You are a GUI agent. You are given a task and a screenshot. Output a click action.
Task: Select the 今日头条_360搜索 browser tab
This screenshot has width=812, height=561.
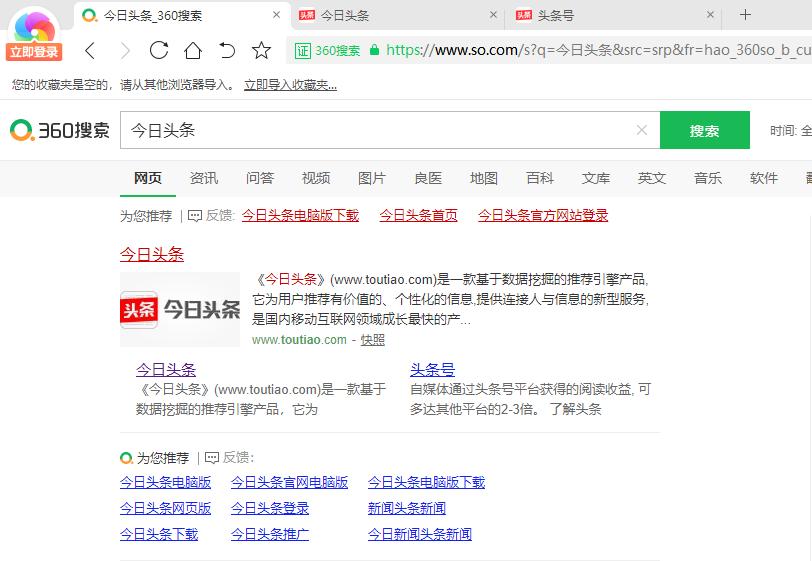point(181,16)
